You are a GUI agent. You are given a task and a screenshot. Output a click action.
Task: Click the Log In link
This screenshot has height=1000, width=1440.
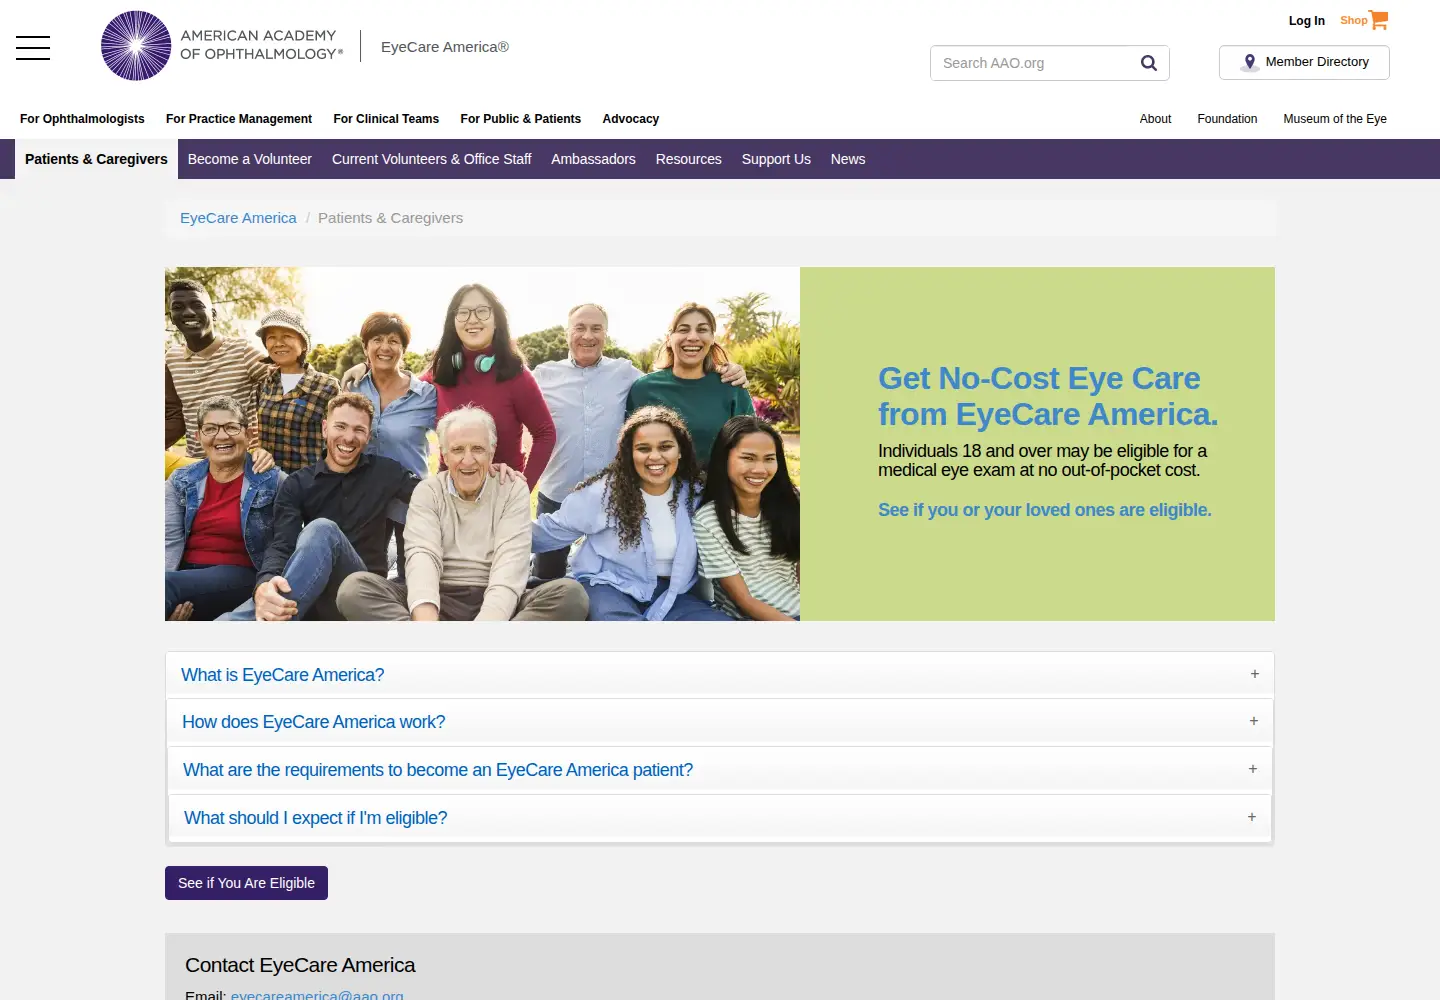(x=1306, y=21)
